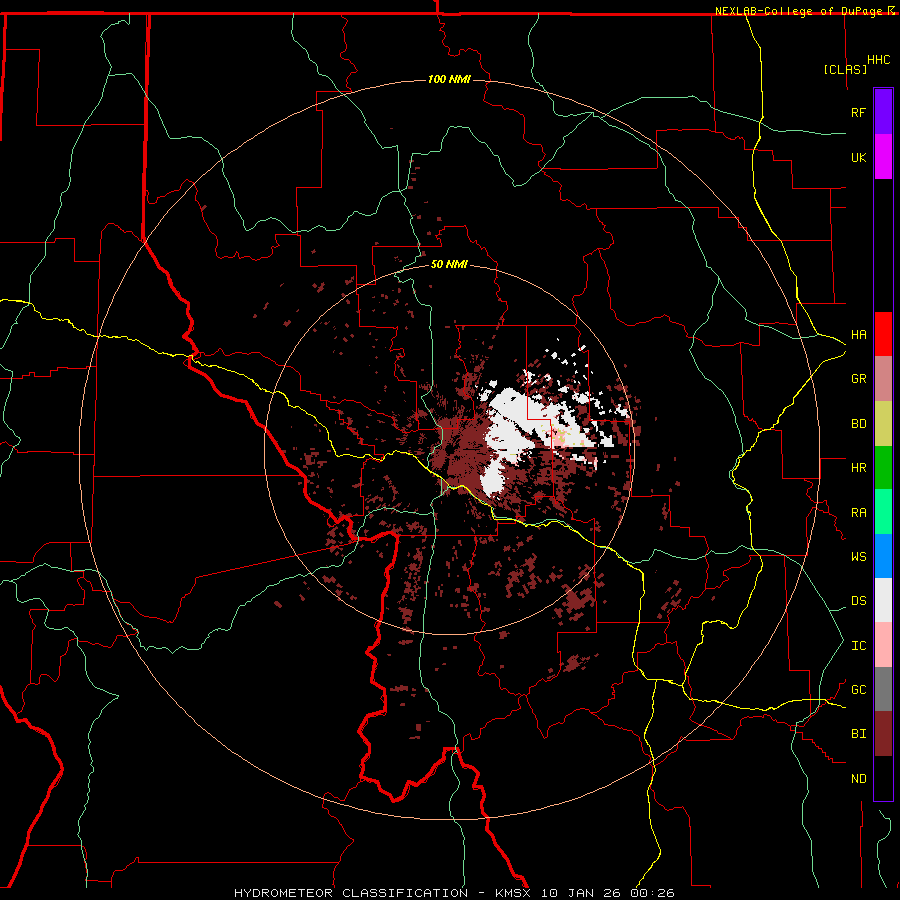The height and width of the screenshot is (900, 900).
Task: Click the RF legend label
Action: pyautogui.click(x=858, y=112)
